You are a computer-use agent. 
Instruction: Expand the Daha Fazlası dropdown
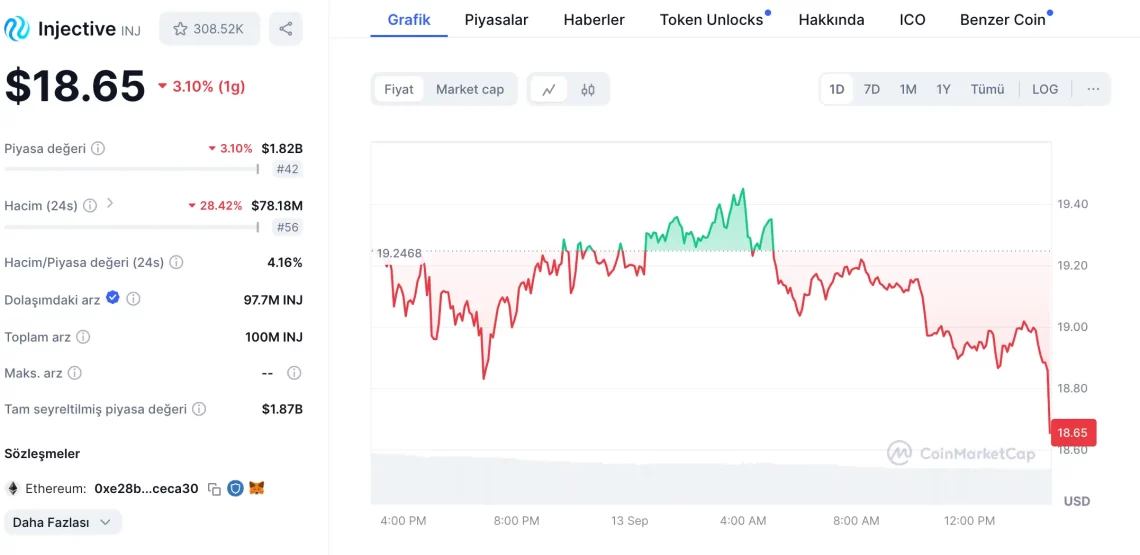[63, 522]
